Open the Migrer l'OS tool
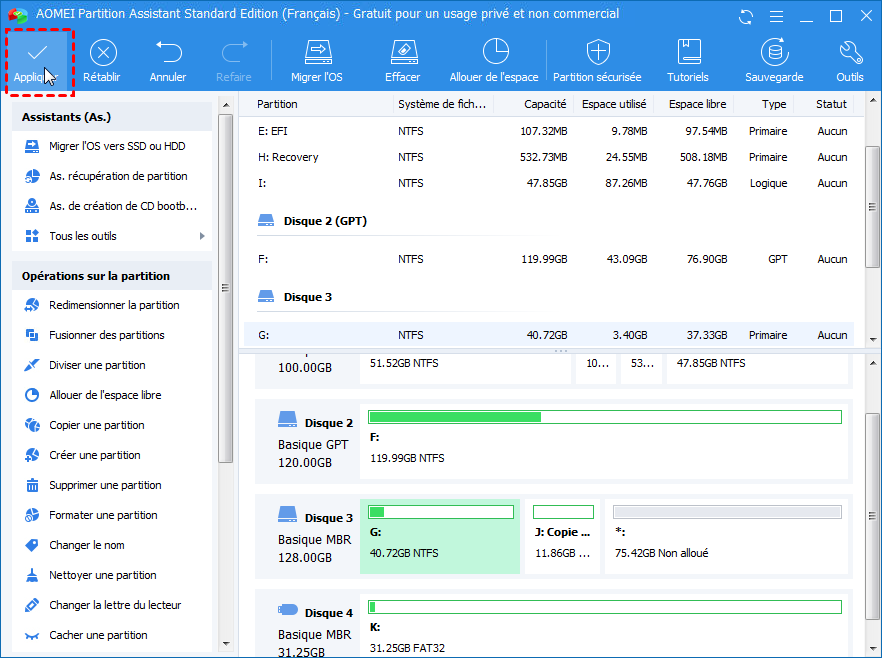The height and width of the screenshot is (658, 882). pos(317,53)
